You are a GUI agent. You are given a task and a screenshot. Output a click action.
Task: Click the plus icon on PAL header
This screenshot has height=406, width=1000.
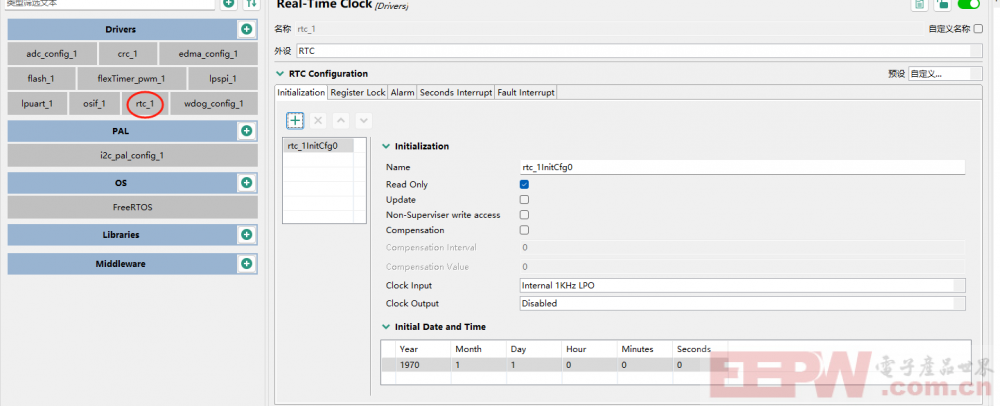pyautogui.click(x=246, y=131)
